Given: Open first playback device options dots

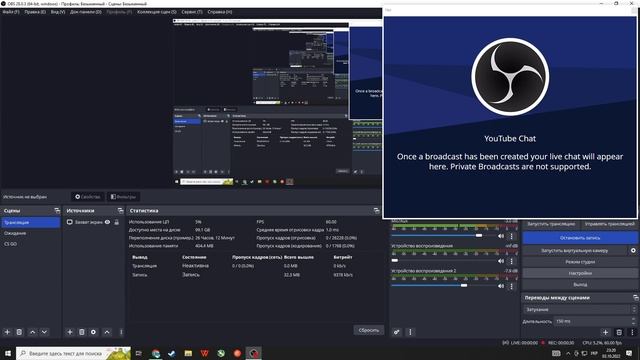Looking at the screenshot, I should pos(511,261).
